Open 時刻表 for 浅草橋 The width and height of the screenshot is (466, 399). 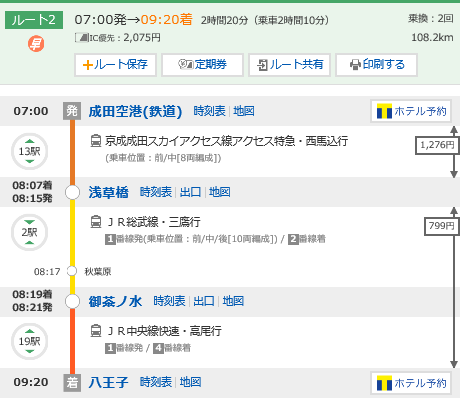coord(156,192)
